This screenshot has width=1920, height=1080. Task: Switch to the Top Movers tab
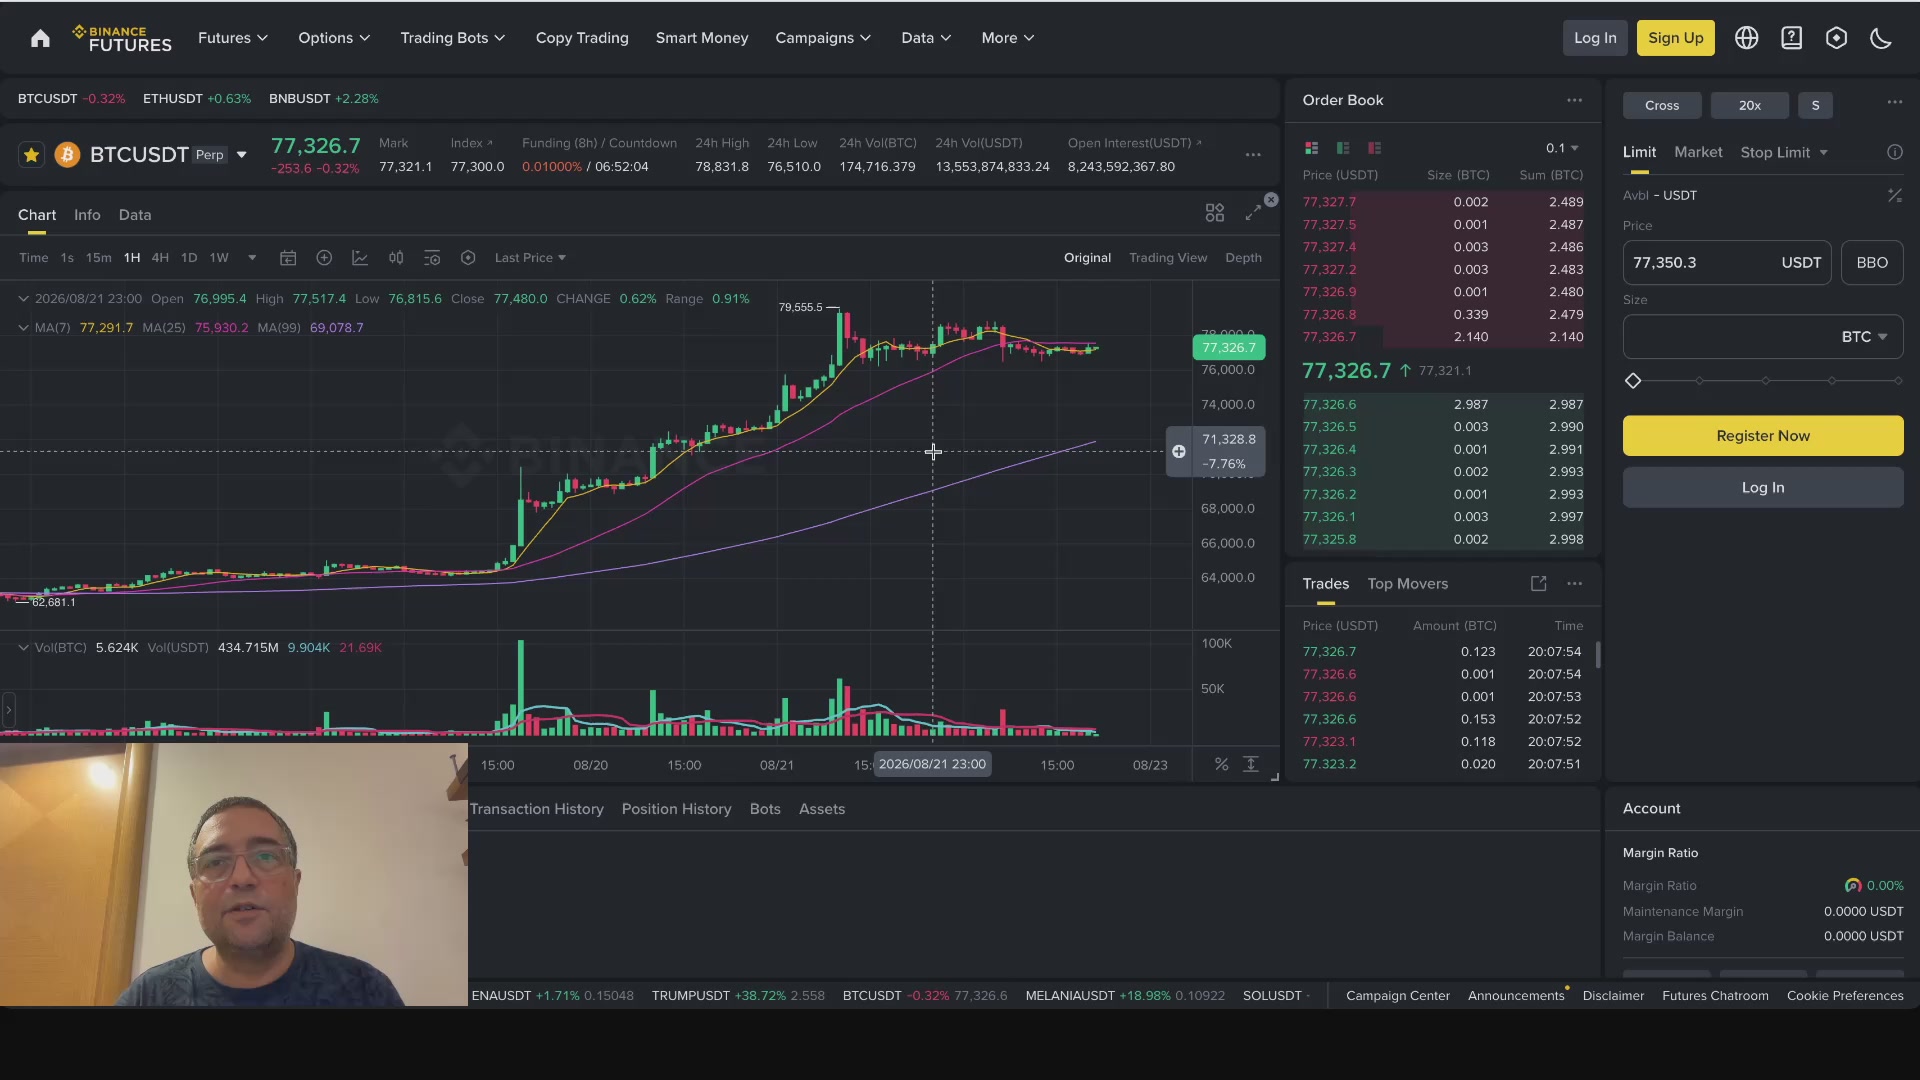pyautogui.click(x=1407, y=584)
